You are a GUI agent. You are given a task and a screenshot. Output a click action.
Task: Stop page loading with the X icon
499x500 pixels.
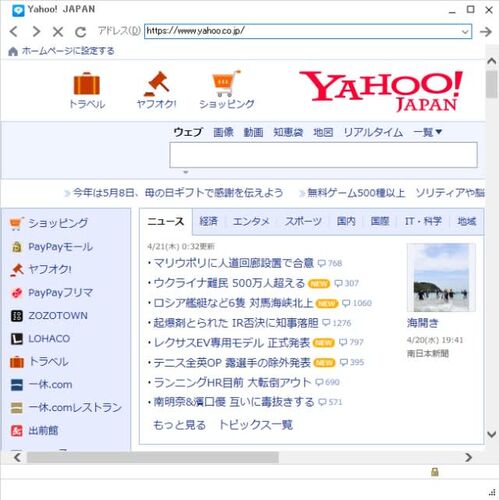click(58, 32)
